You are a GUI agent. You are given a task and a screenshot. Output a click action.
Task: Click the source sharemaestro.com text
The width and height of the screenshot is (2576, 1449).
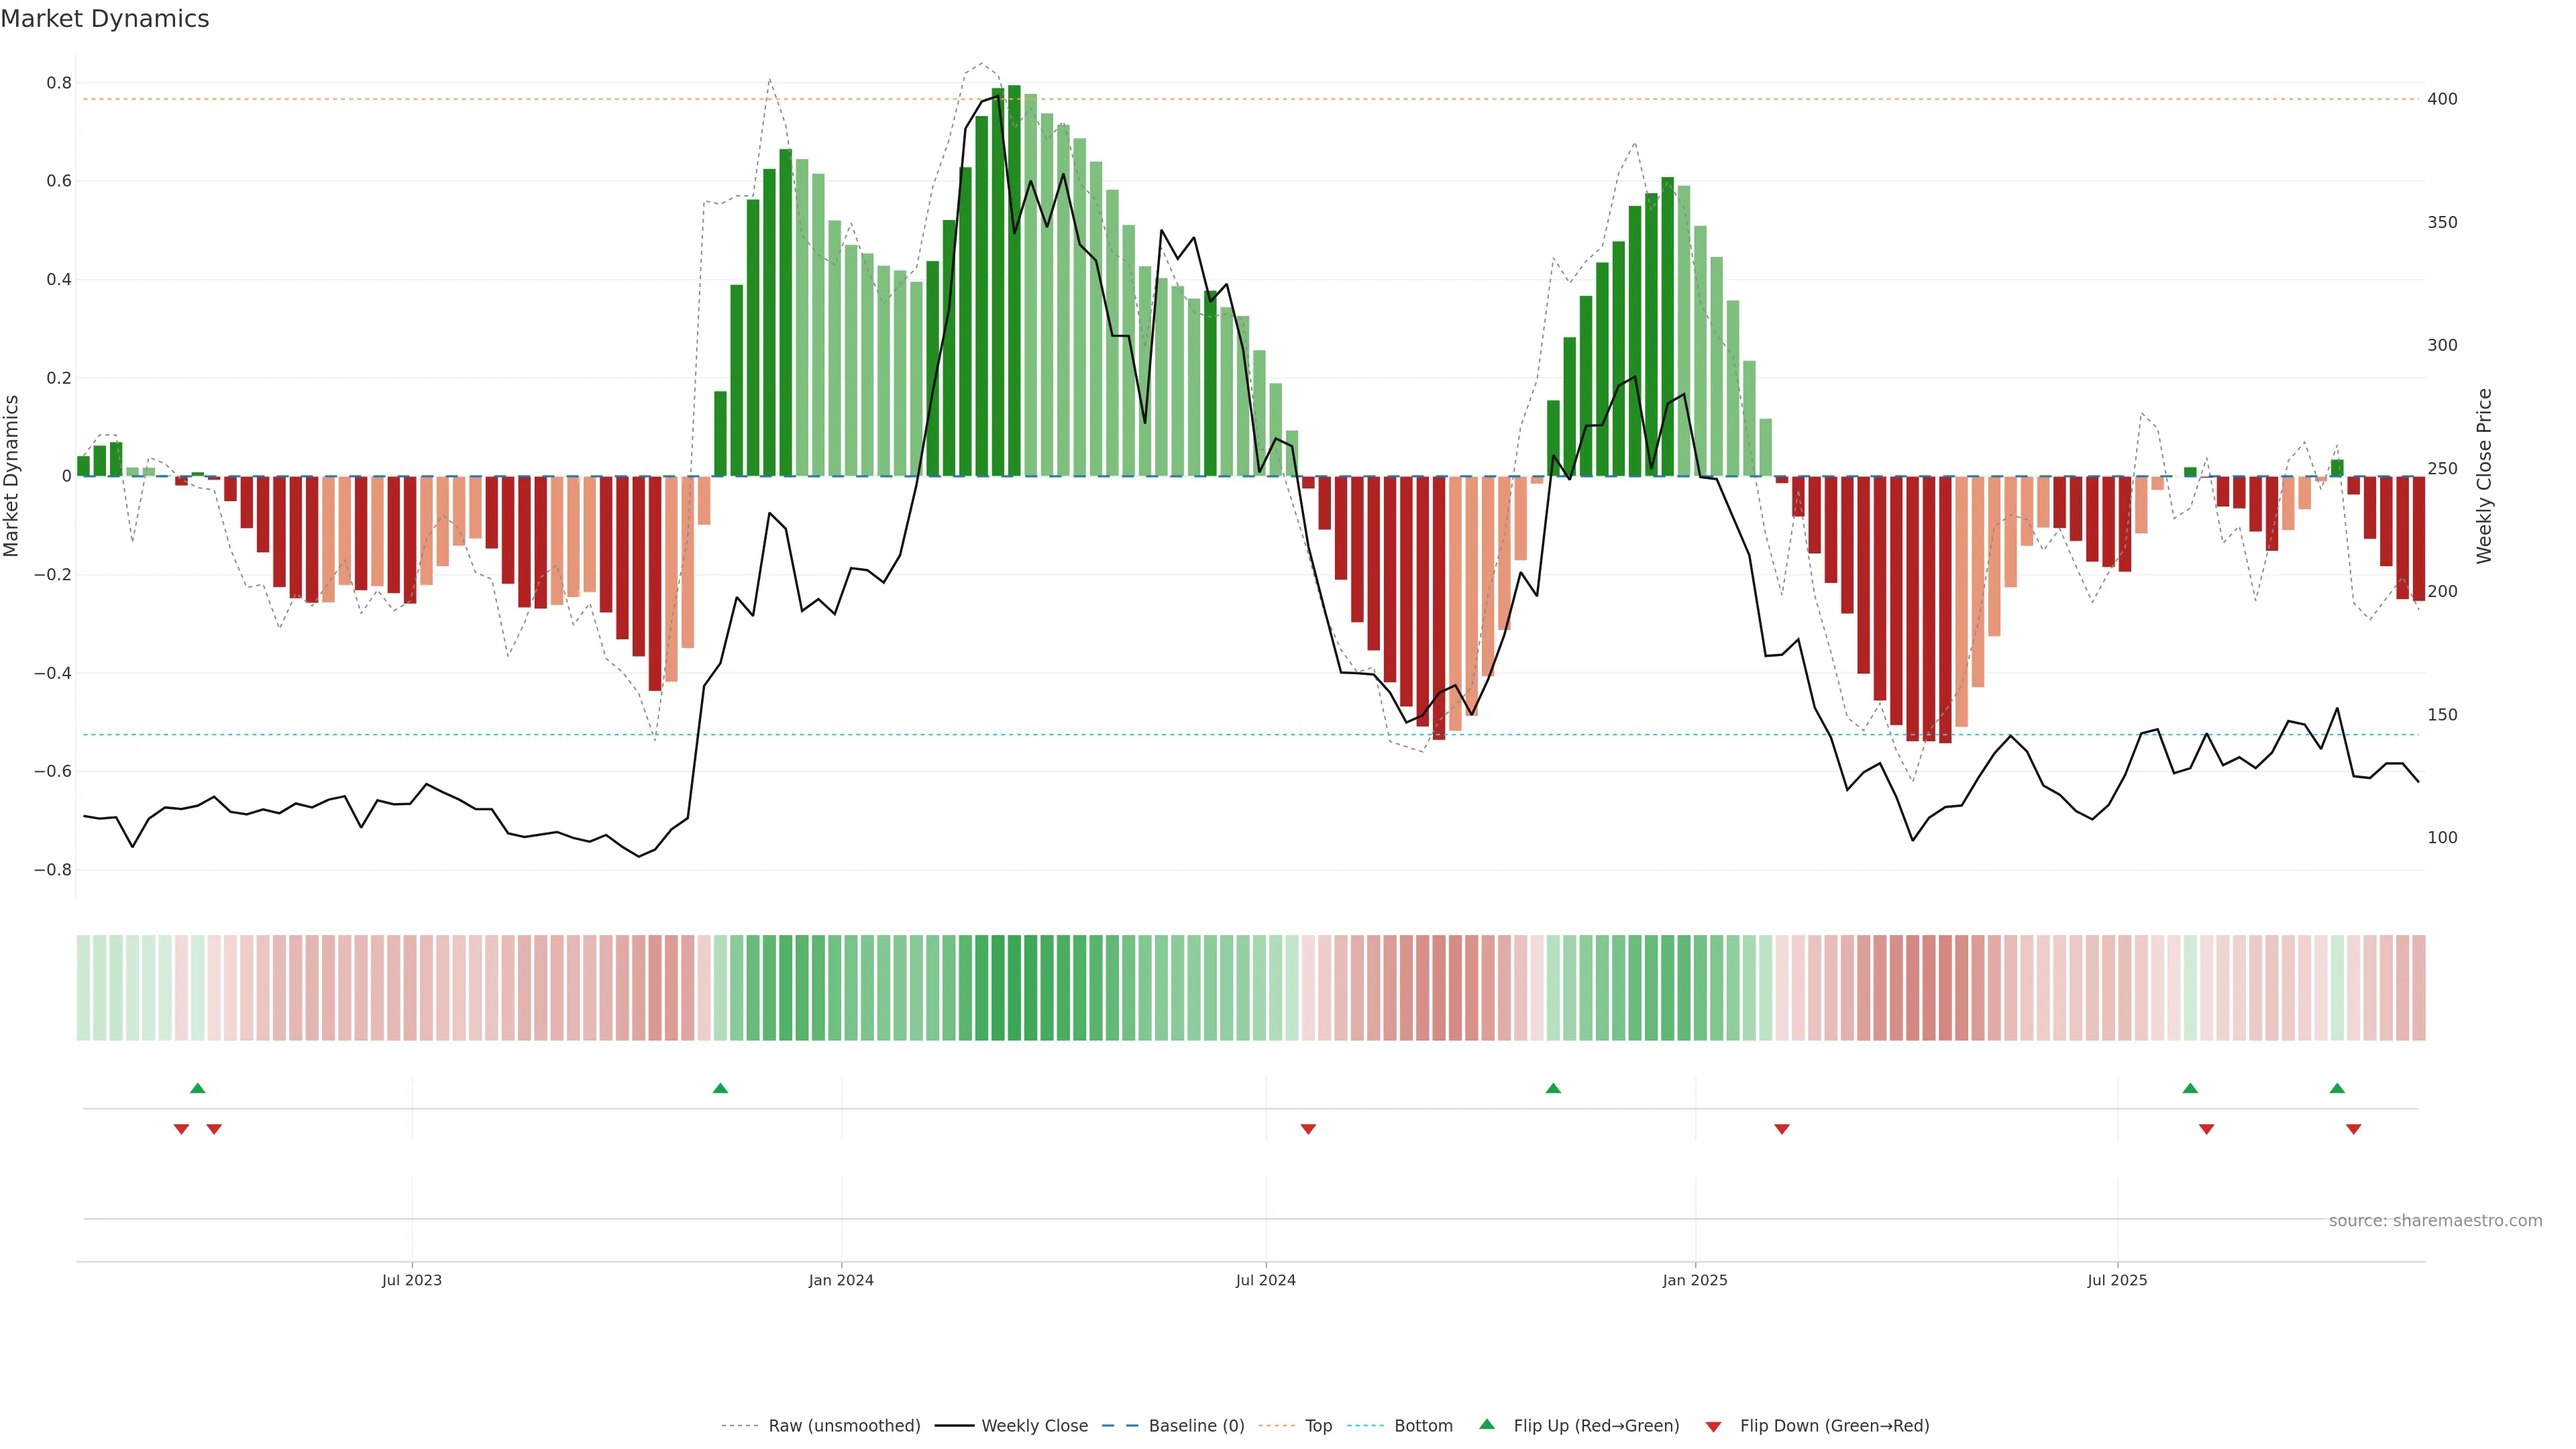click(x=2435, y=1221)
